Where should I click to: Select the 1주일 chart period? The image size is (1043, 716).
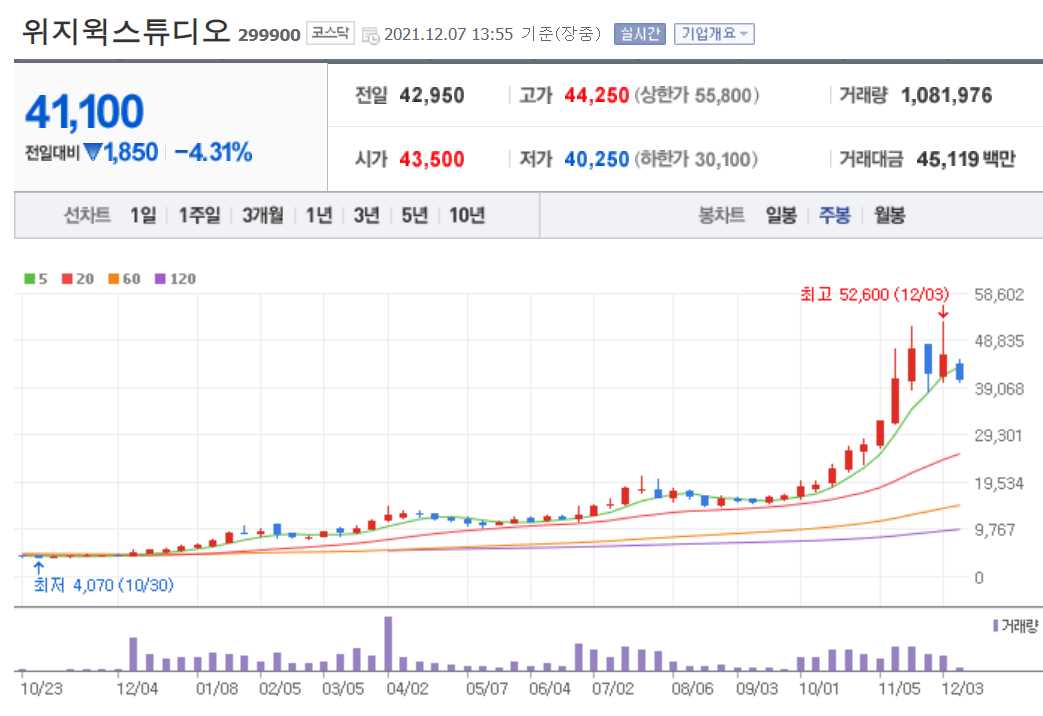point(199,215)
